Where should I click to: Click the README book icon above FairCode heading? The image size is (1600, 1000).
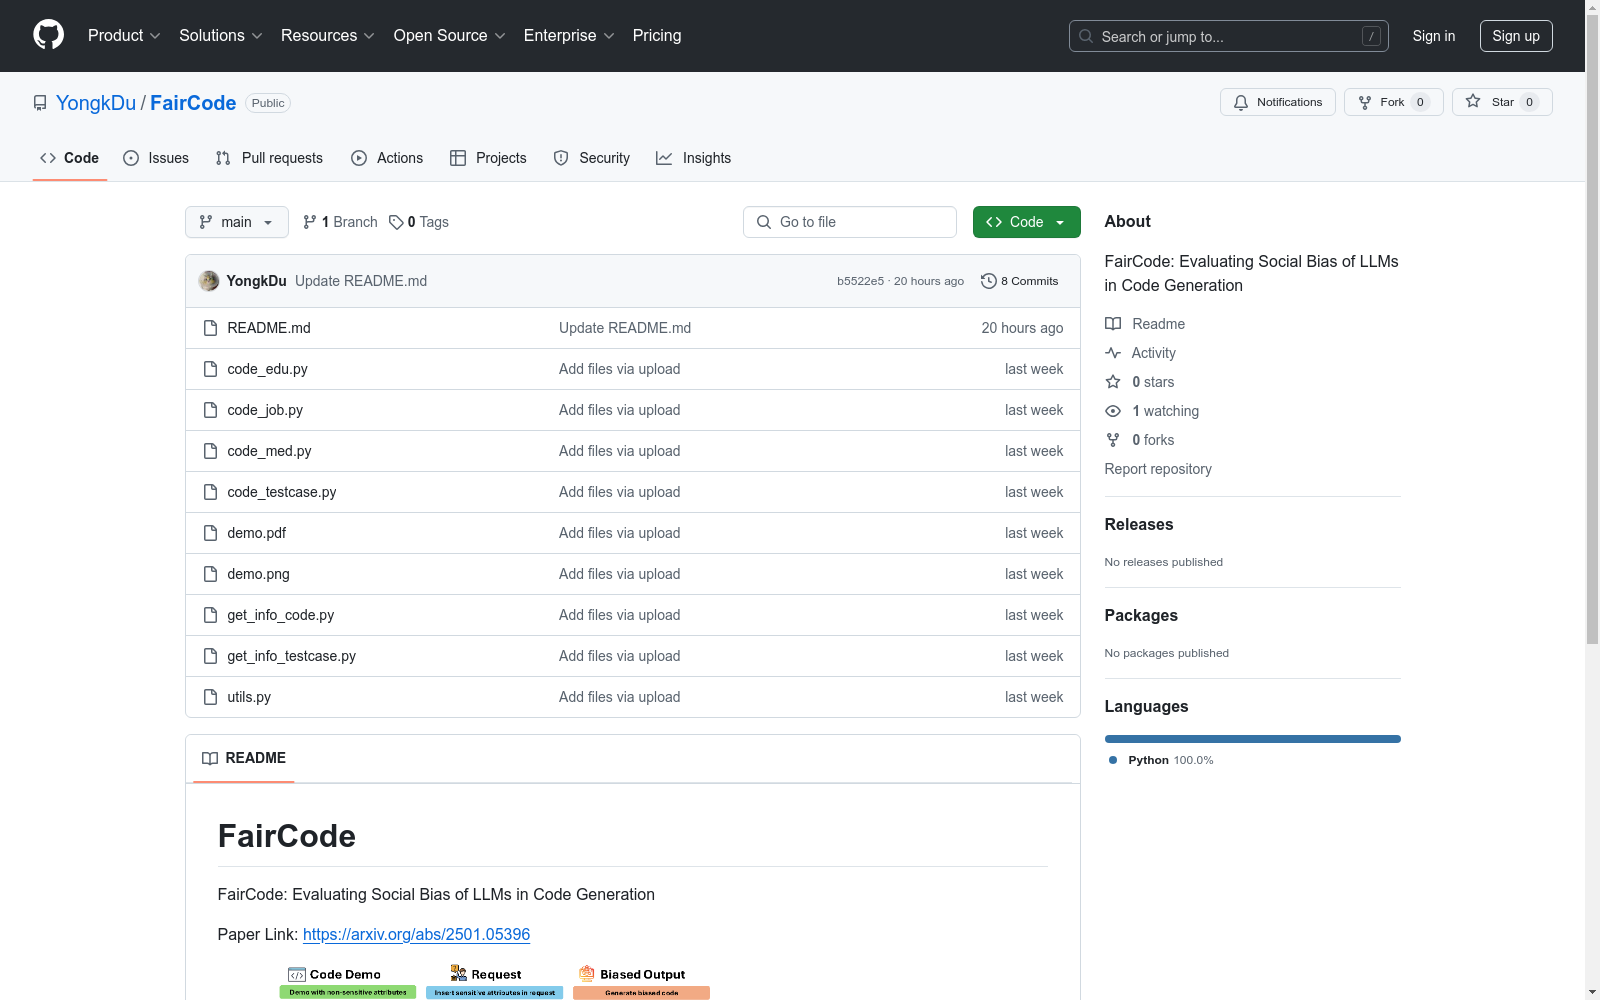[x=210, y=758]
